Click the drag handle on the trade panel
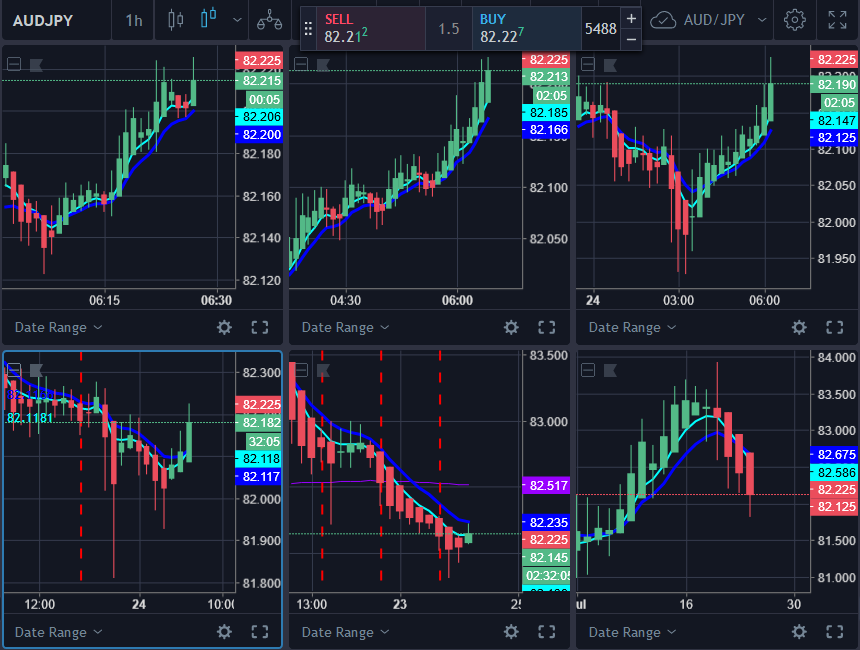 [308, 29]
